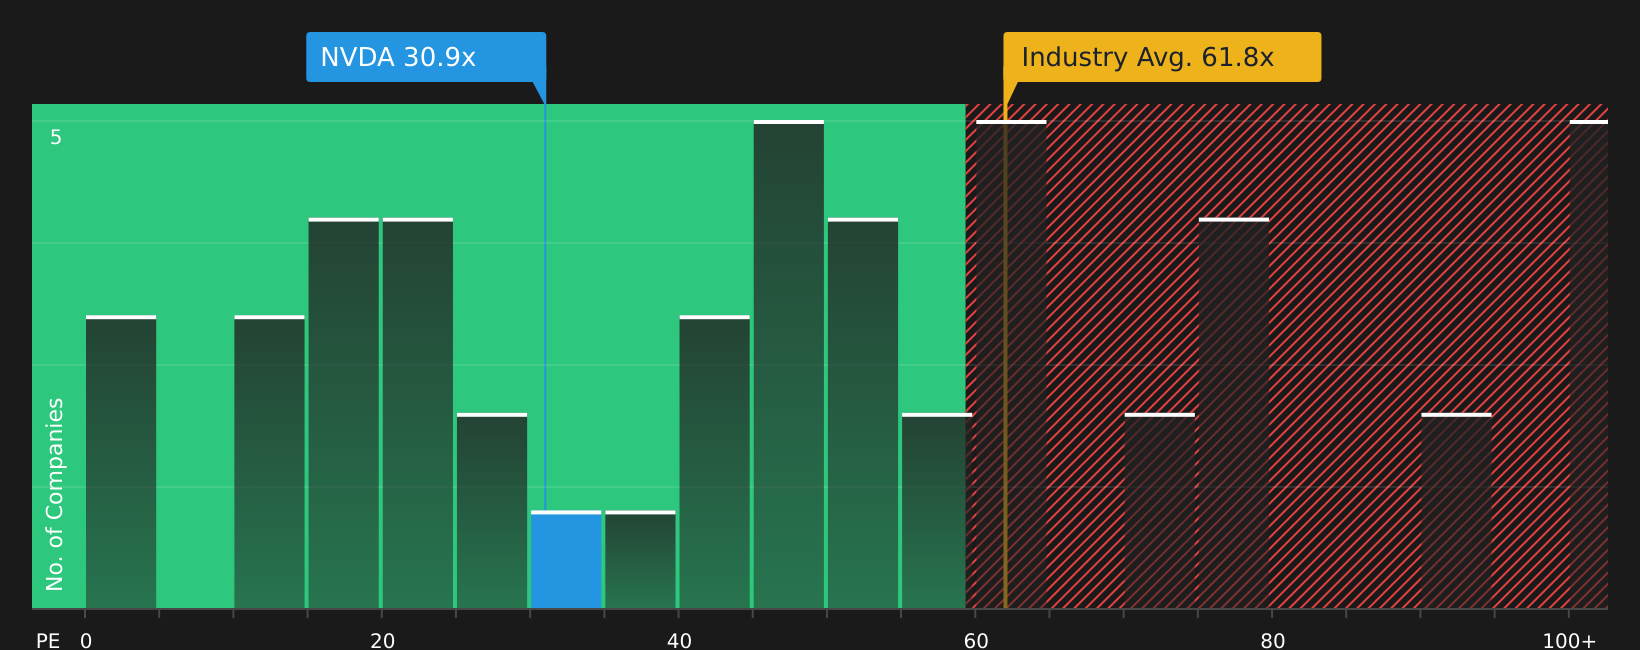Select the bar for PE 50 to 55
This screenshot has width=1640, height=650.
[863, 413]
